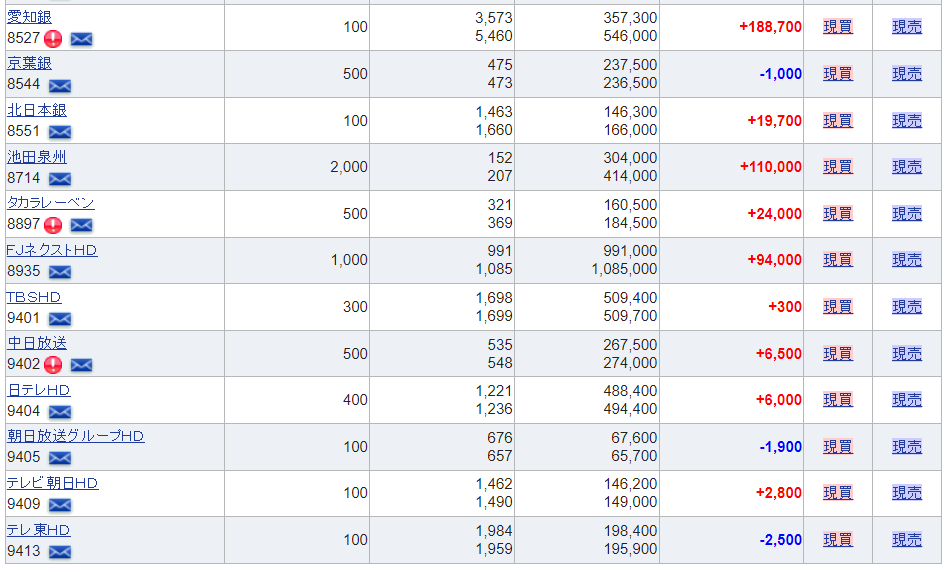Click mail icon beside code 9413
This screenshot has width=951, height=573.
[x=60, y=552]
